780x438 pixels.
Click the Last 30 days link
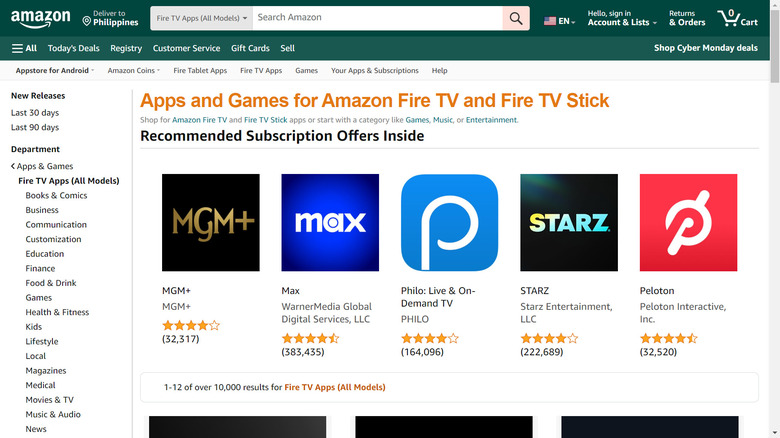(35, 113)
